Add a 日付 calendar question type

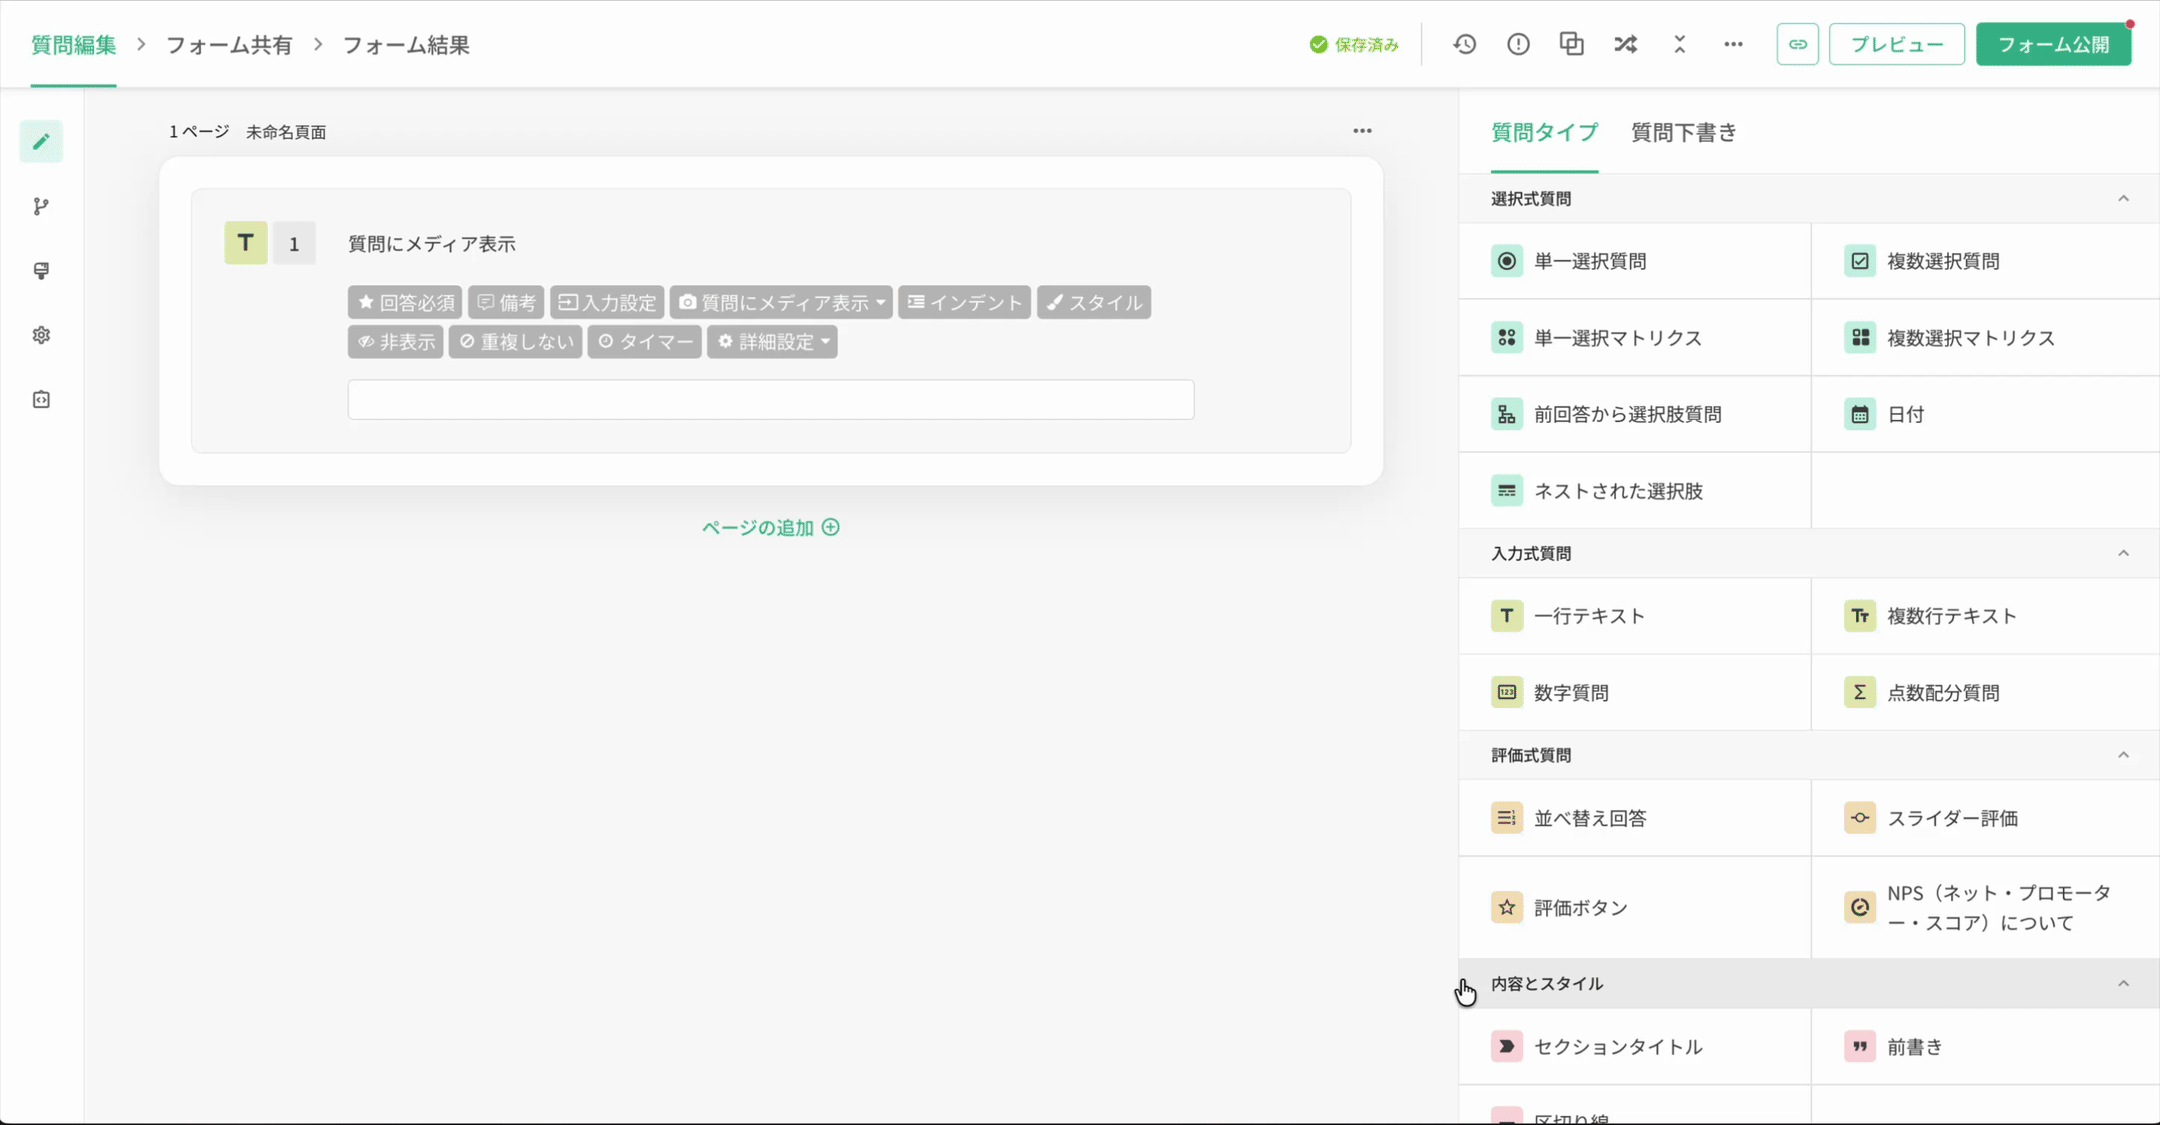coord(1986,414)
